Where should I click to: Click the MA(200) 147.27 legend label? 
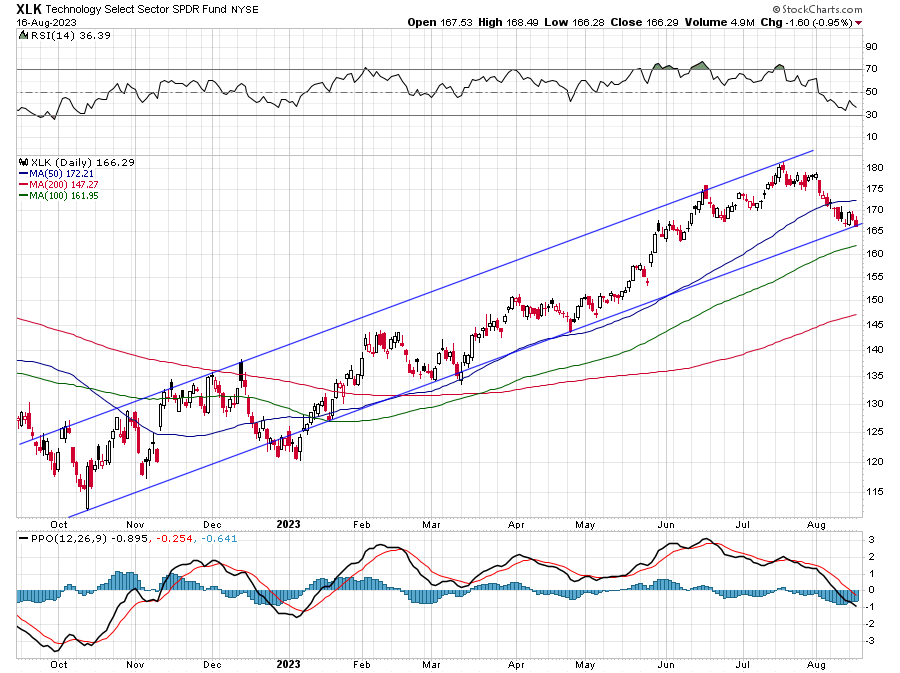coord(64,184)
